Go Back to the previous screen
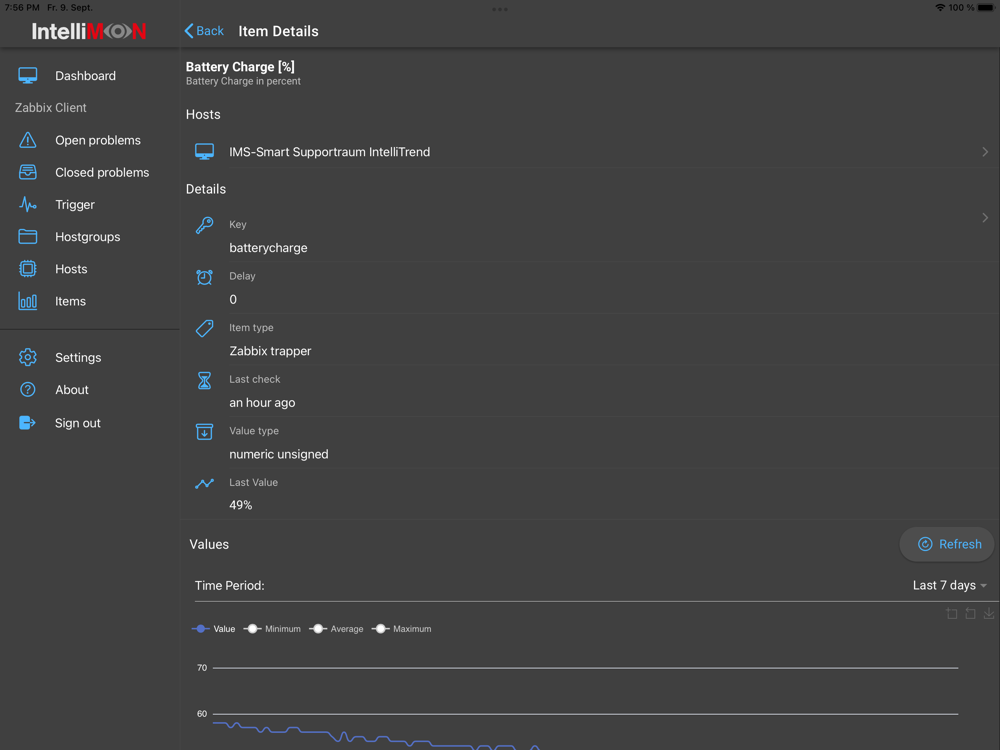Screen dimensions: 1000x750 point(204,31)
